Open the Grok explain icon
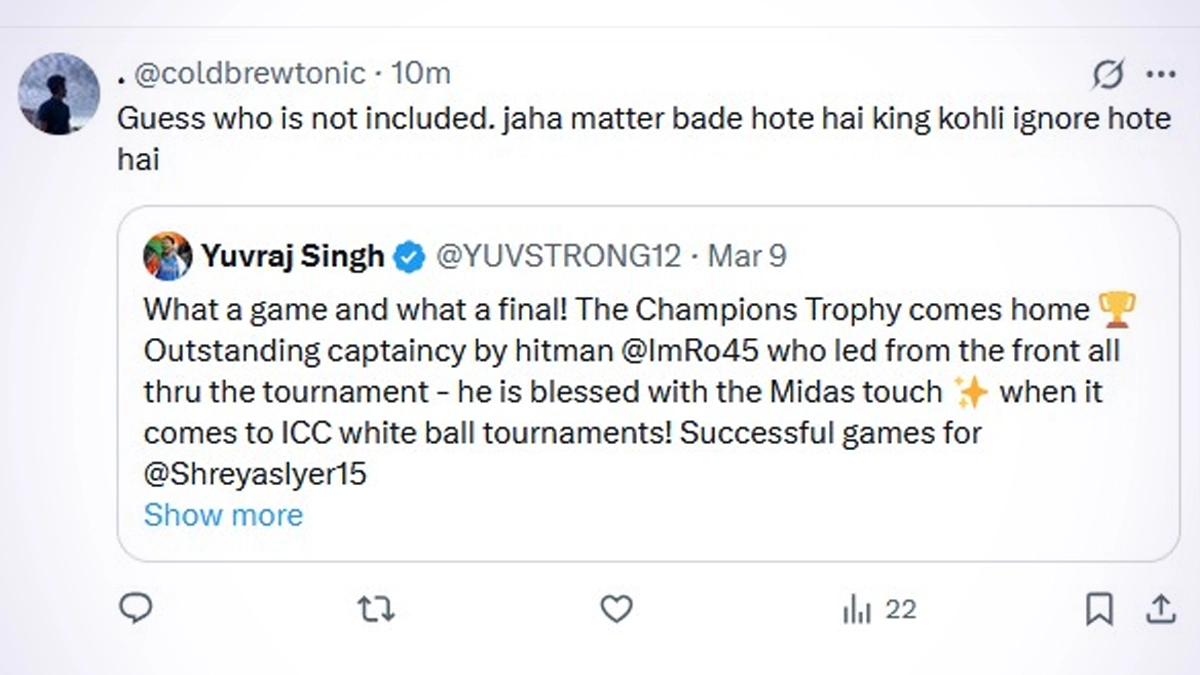This screenshot has height=675, width=1200. coord(1108,74)
